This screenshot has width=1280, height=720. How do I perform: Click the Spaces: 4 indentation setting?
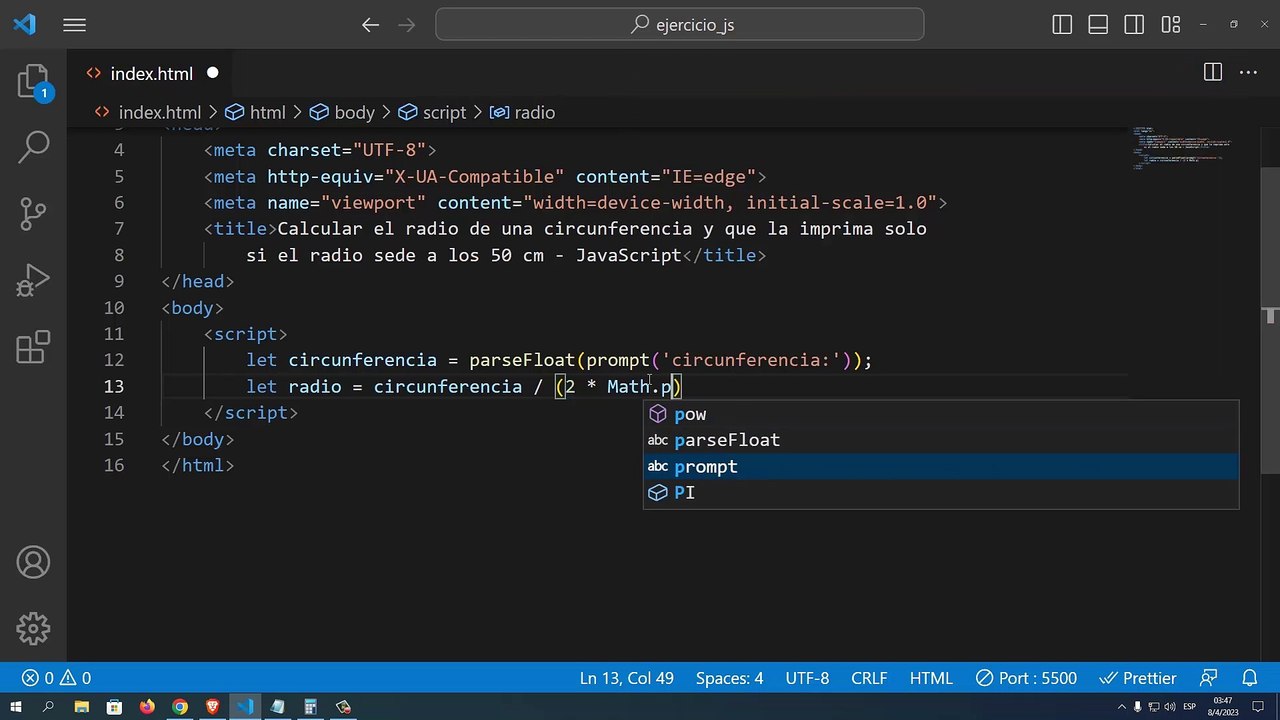point(729,678)
